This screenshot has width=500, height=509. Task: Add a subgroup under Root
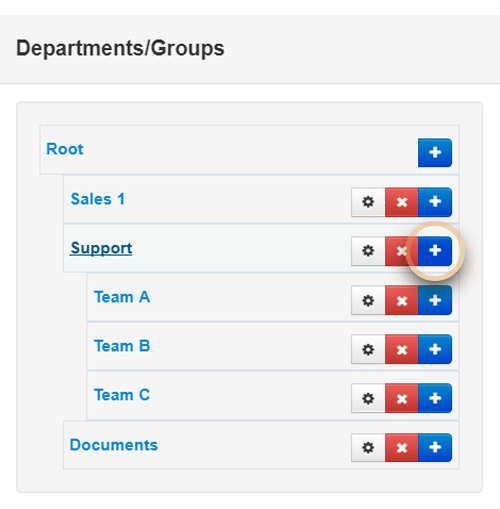(x=435, y=153)
